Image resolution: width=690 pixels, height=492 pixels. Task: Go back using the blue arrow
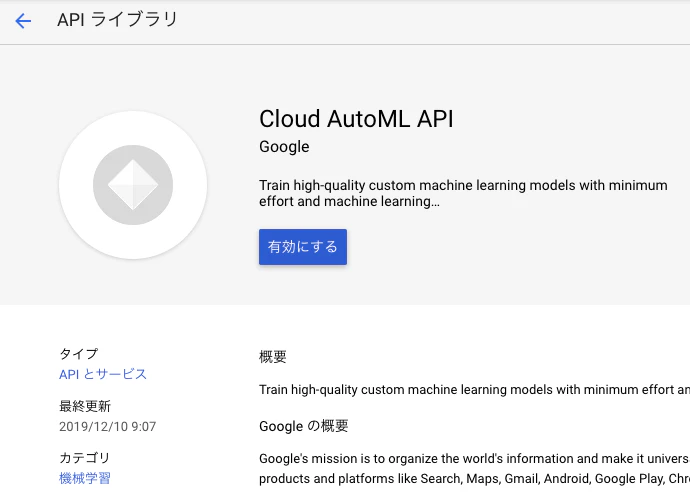pos(23,21)
